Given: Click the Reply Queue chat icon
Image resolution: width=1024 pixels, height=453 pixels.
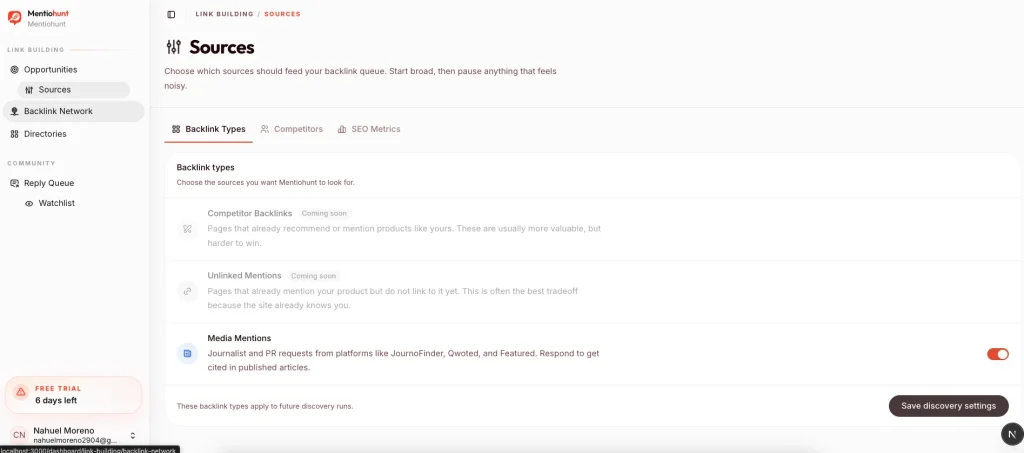Looking at the screenshot, I should 14,183.
